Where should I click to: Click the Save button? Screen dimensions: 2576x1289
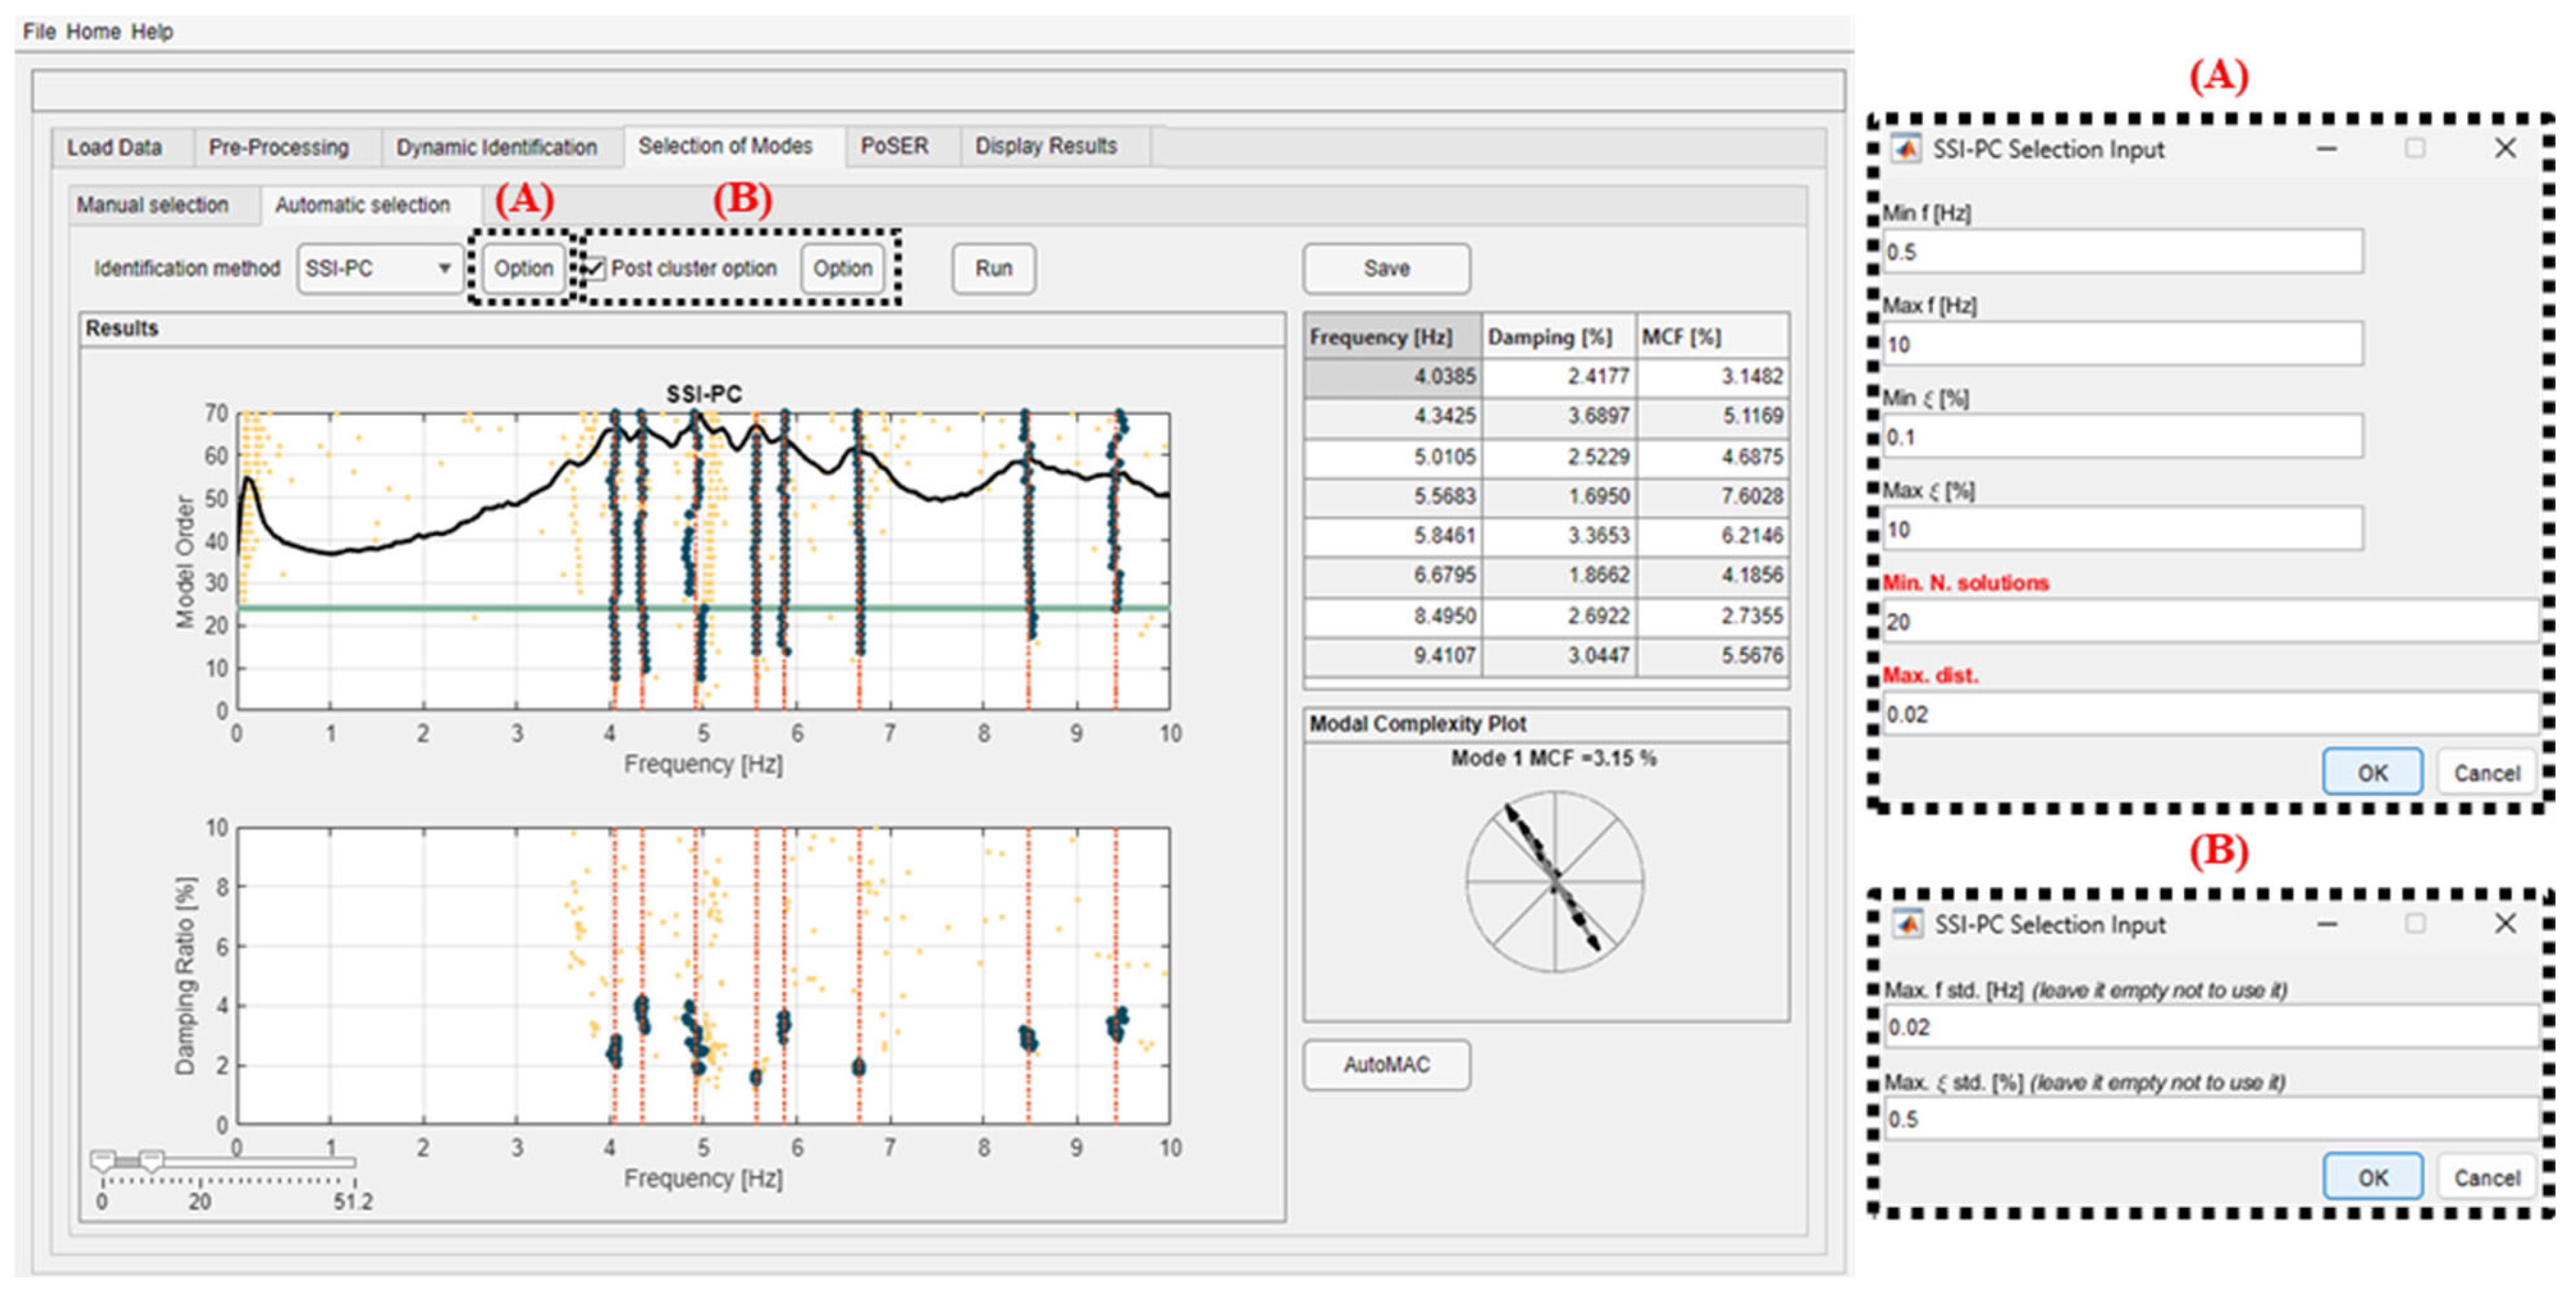pos(1386,268)
